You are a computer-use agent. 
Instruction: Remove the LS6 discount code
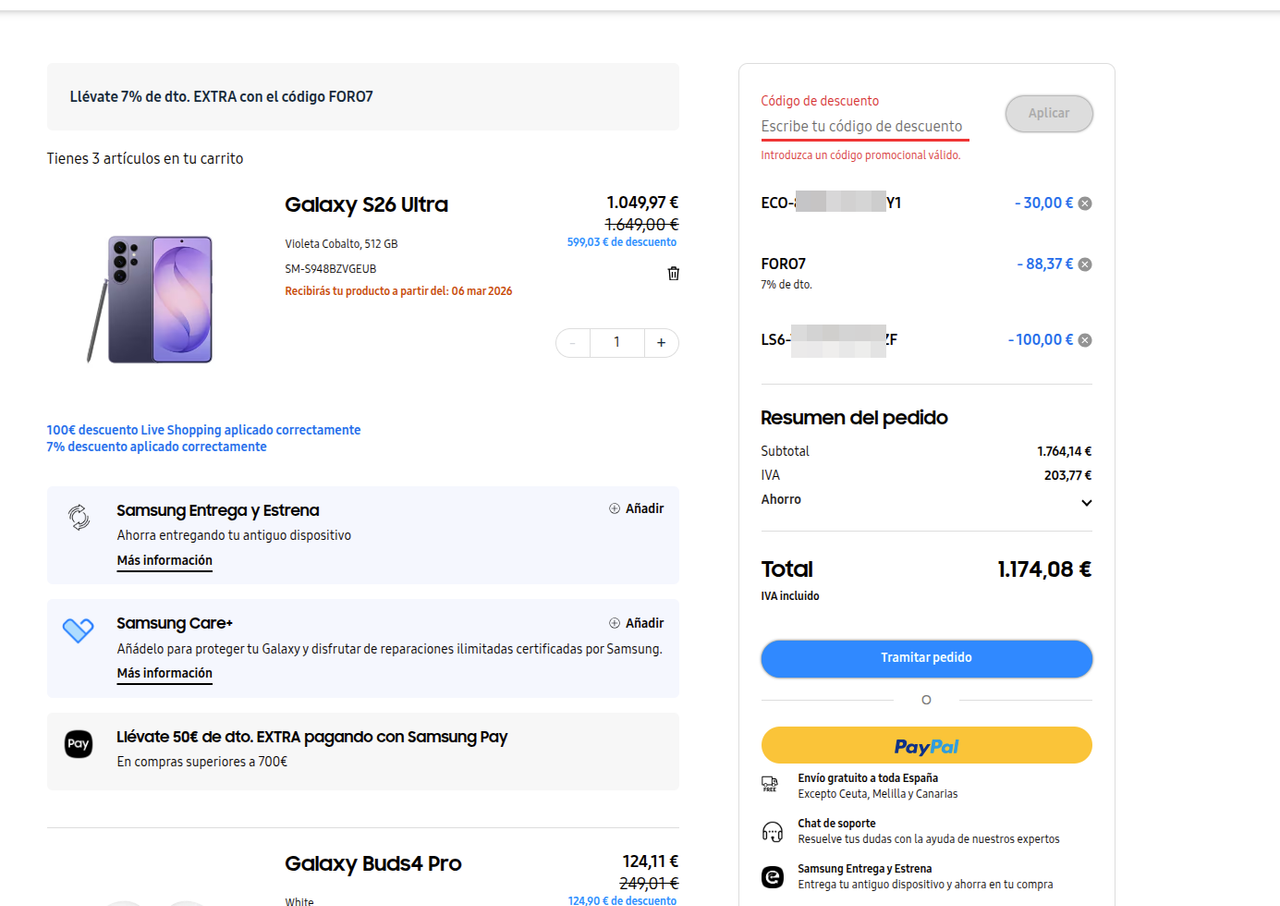click(x=1085, y=340)
